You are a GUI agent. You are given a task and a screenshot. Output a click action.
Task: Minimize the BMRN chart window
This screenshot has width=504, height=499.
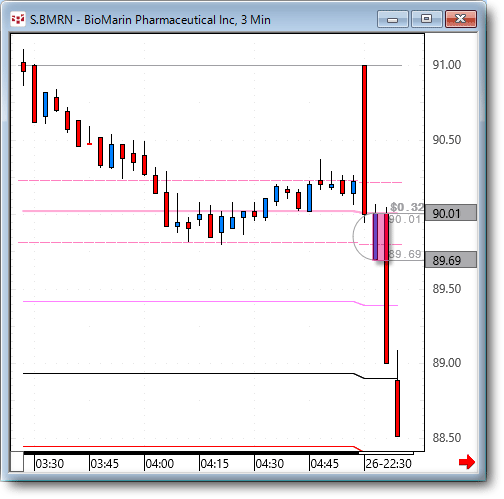pos(393,19)
